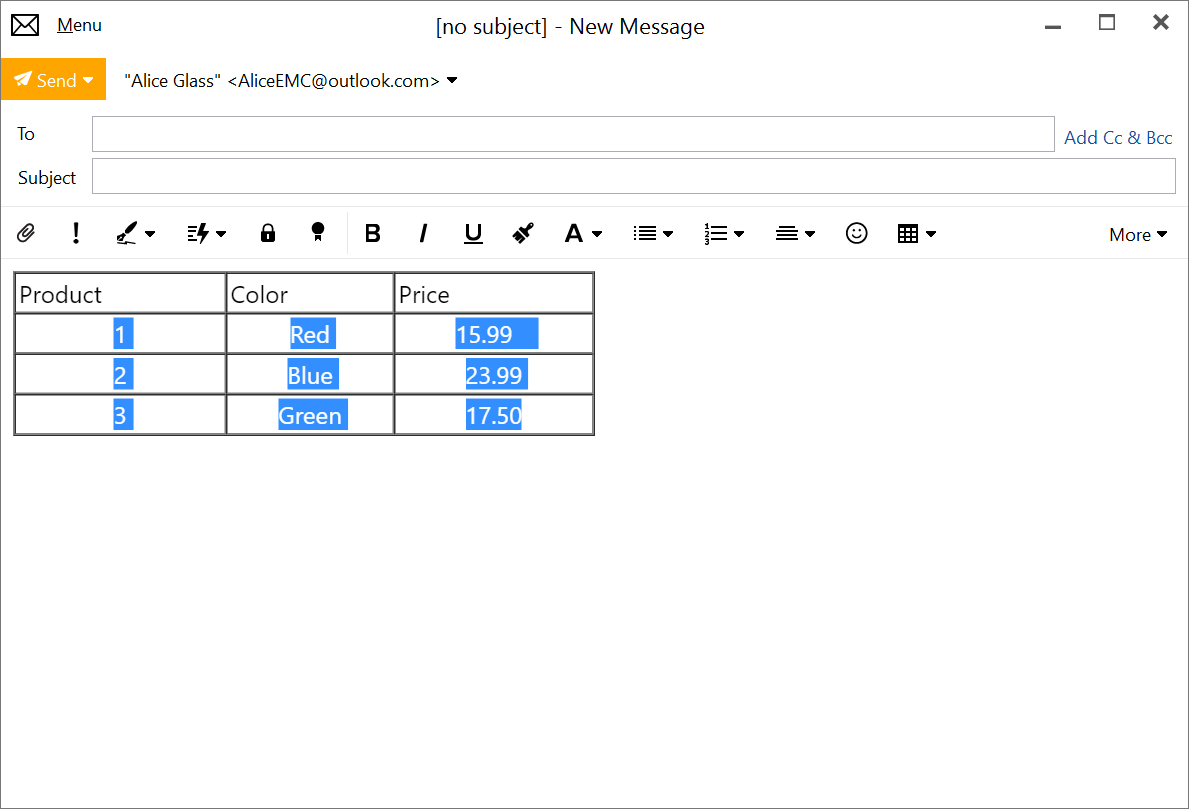Click the font A icon
Viewport: 1189px width, 809px height.
pos(574,234)
